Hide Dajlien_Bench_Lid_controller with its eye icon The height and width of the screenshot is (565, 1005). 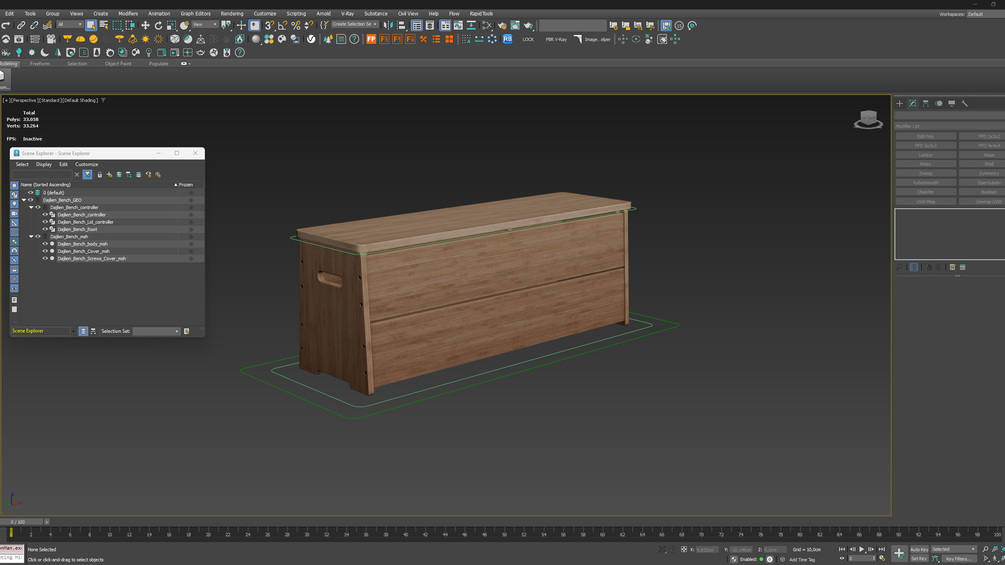coord(45,222)
